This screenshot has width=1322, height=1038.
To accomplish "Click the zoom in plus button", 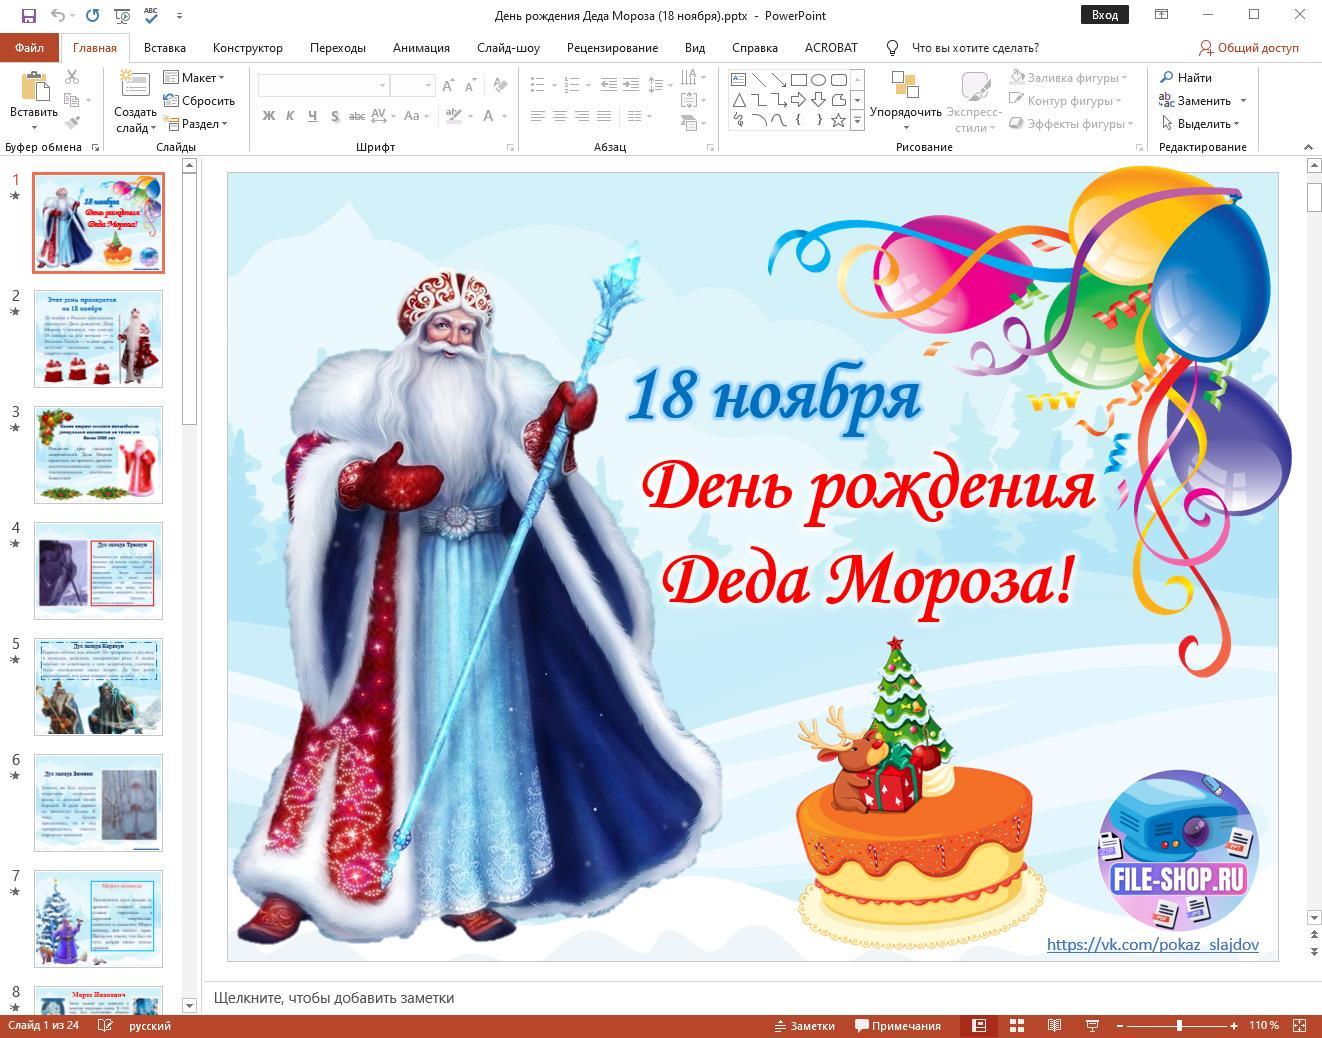I will pos(1234,1025).
